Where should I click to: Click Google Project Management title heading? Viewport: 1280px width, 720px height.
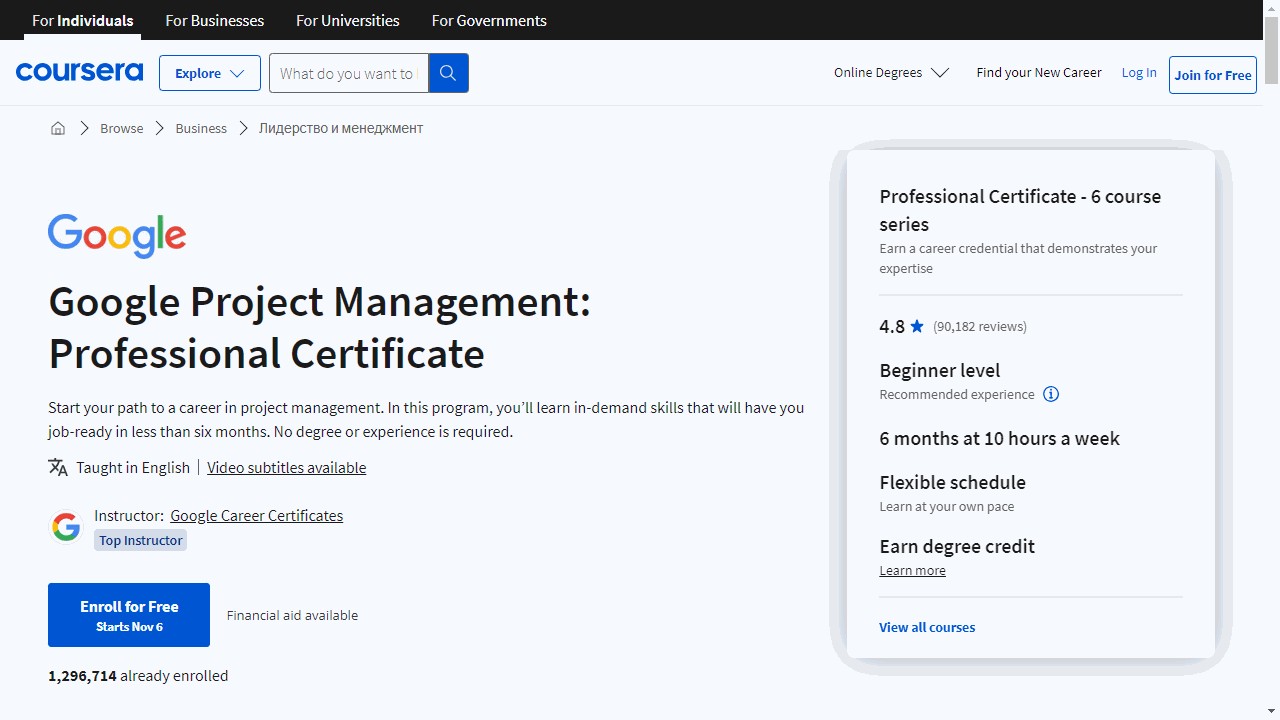(x=320, y=327)
